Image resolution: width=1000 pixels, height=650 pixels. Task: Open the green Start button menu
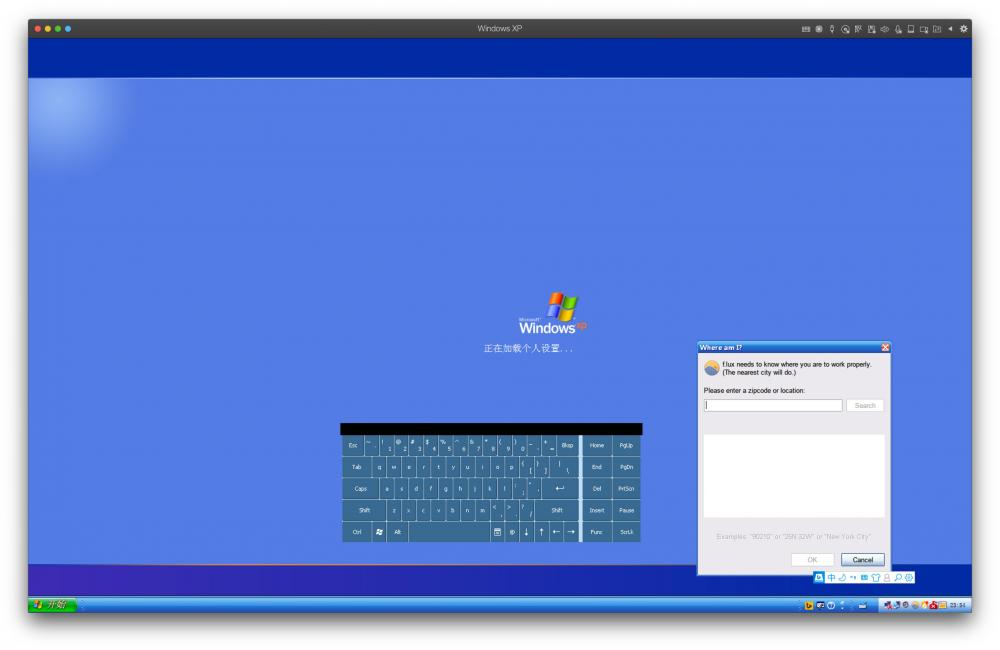54,605
